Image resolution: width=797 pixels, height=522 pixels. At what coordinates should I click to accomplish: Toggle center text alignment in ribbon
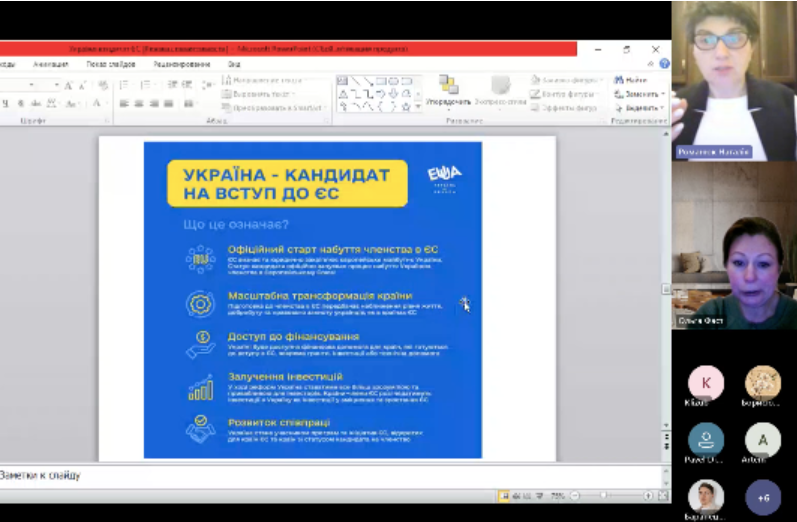coord(140,103)
